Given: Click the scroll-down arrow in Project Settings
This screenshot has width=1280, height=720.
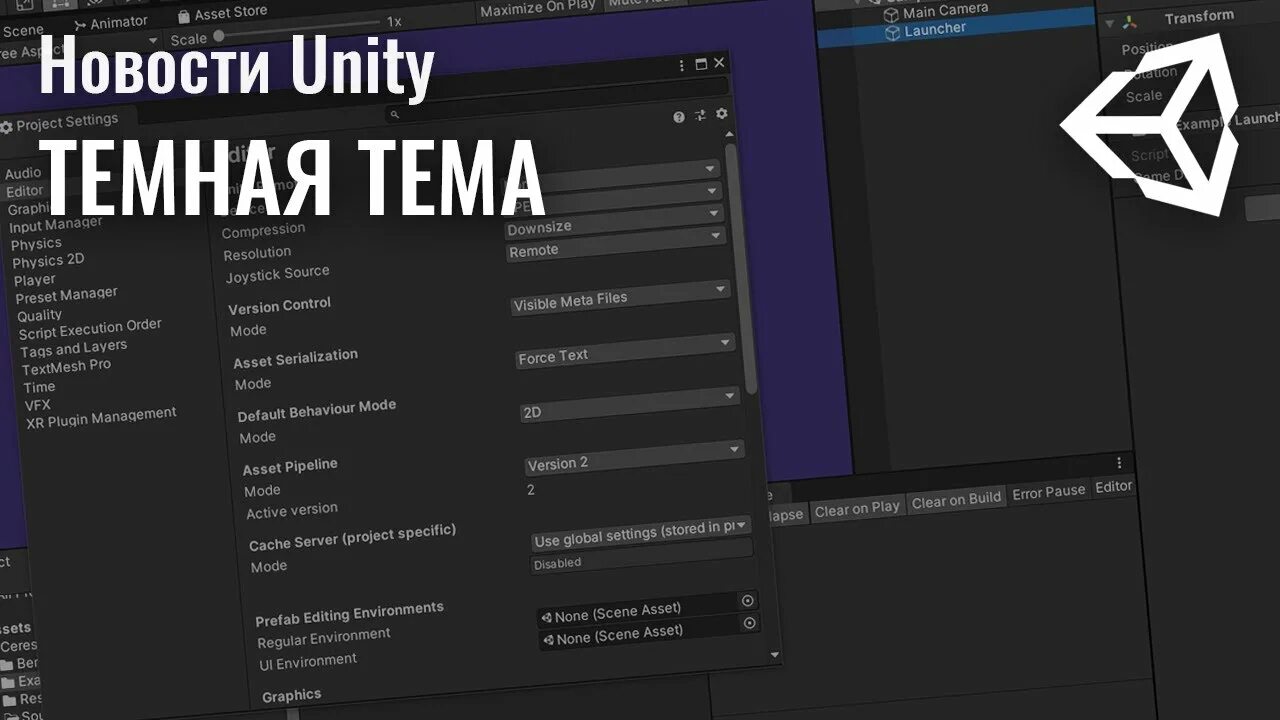Looking at the screenshot, I should click(x=774, y=654).
